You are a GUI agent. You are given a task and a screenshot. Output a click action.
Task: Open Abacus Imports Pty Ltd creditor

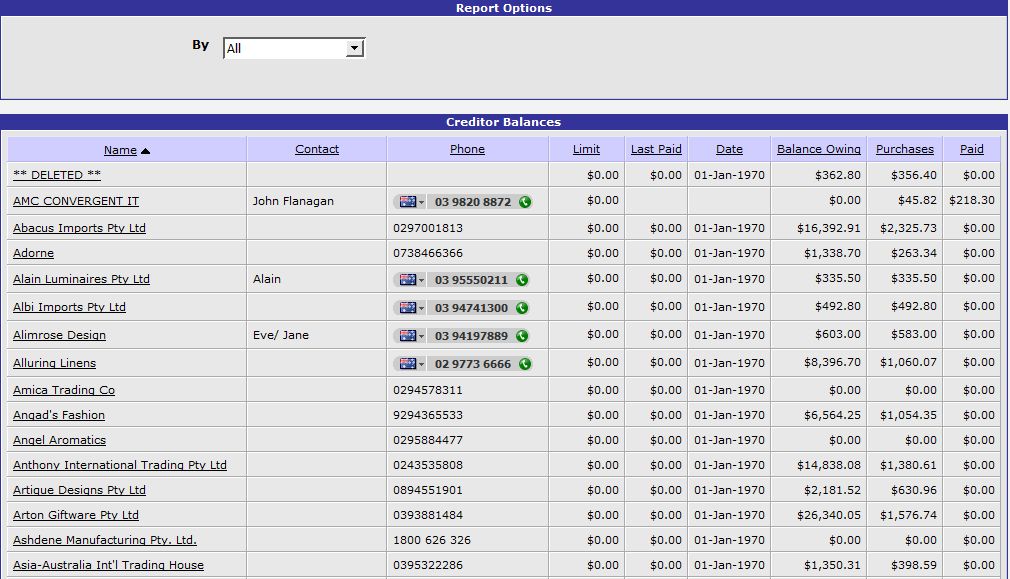tap(79, 228)
